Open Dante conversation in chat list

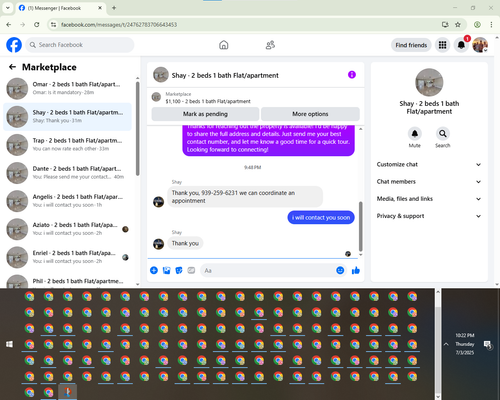coord(67,173)
